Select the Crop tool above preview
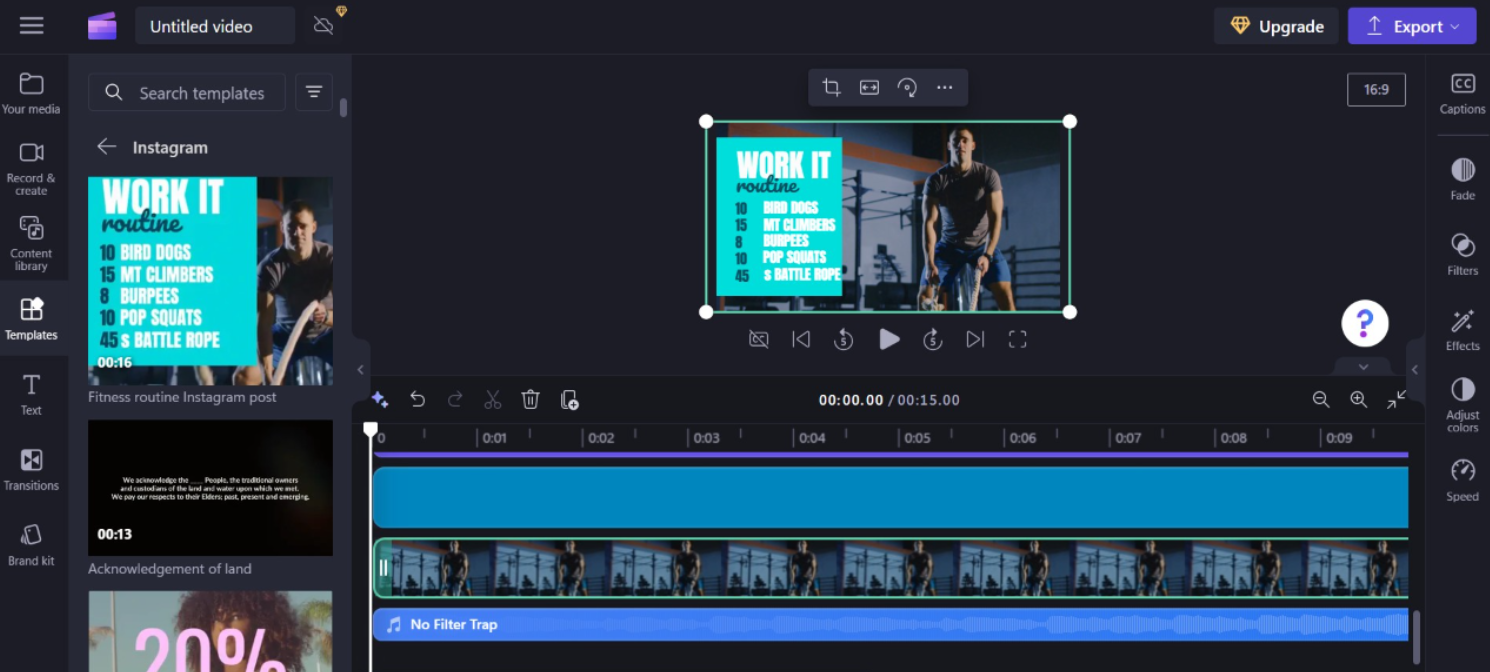The width and height of the screenshot is (1490, 672). 831,88
